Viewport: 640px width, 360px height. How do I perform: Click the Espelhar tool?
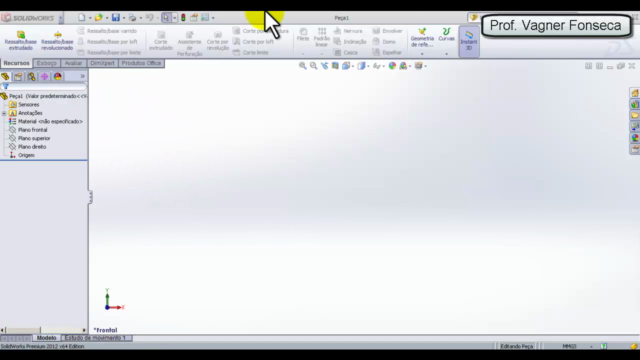(387, 52)
